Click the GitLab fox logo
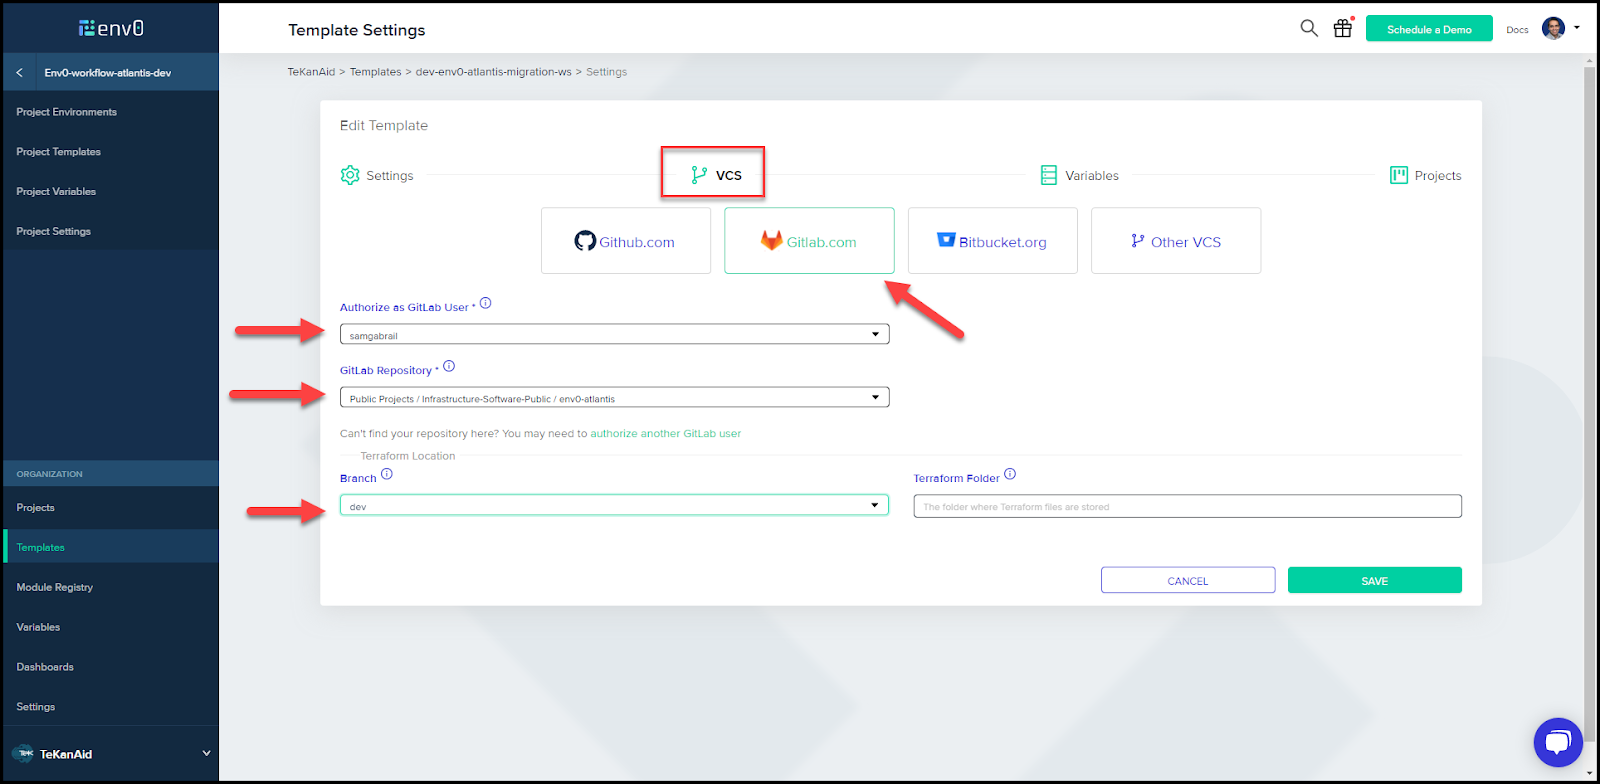Screen dimensions: 1600x784 (x=771, y=241)
